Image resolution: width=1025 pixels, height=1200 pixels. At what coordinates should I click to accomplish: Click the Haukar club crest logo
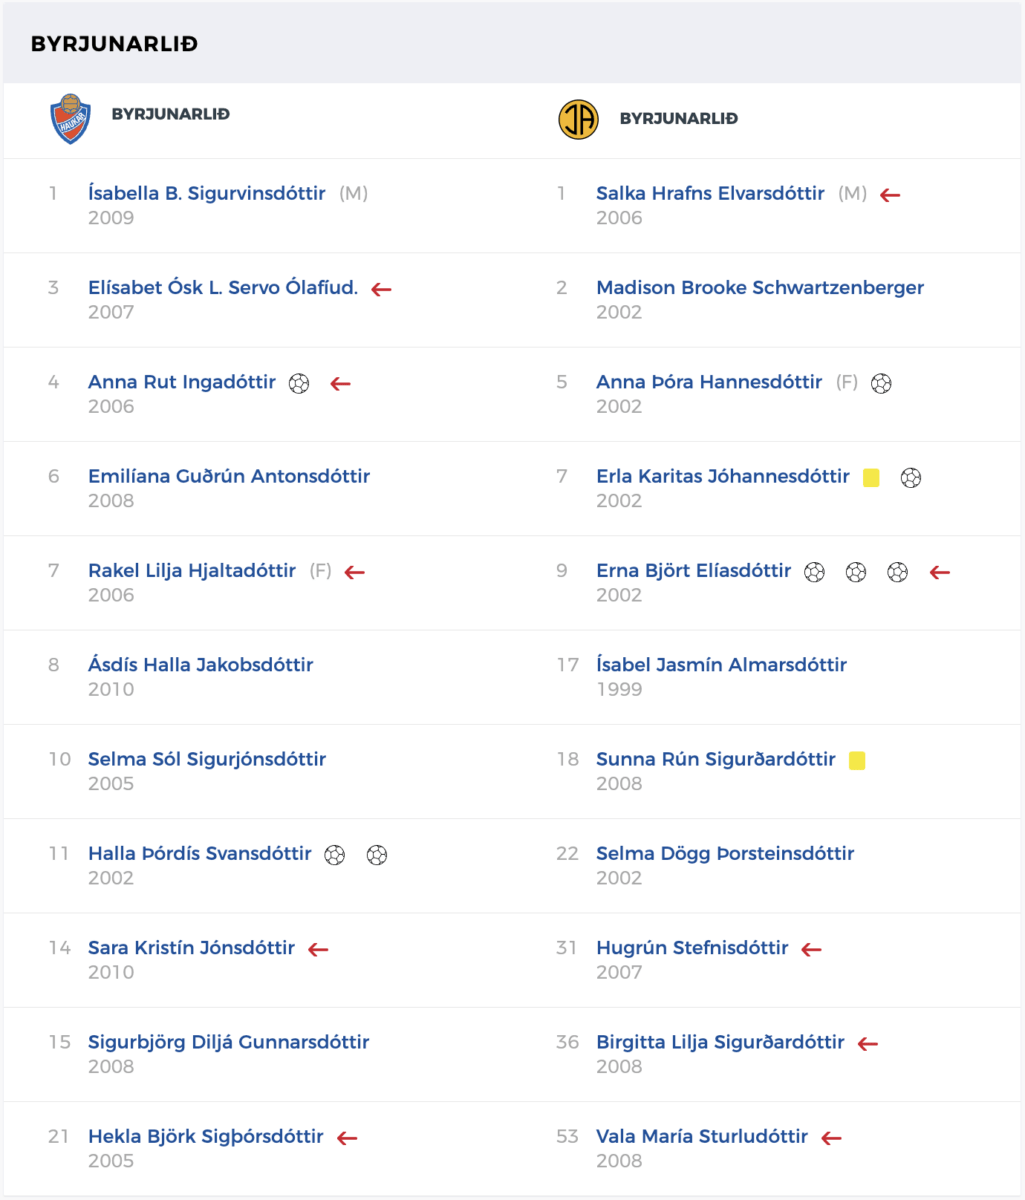pos(70,119)
